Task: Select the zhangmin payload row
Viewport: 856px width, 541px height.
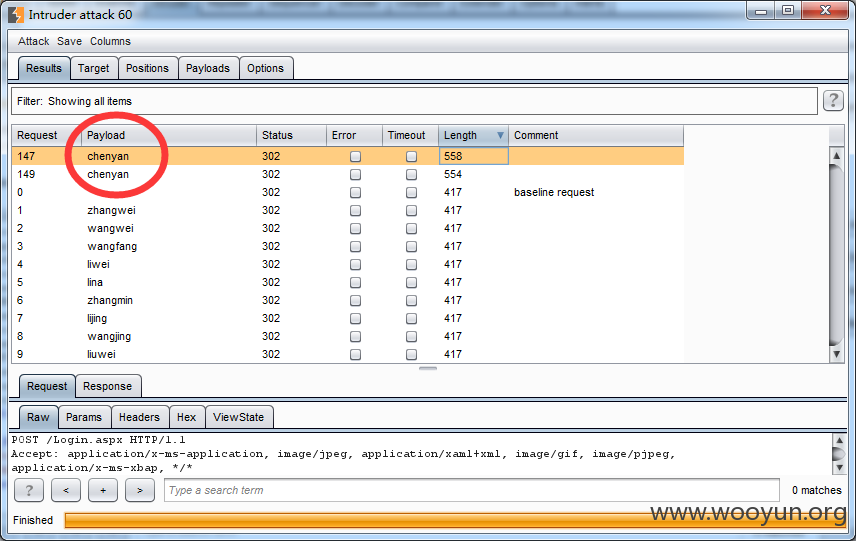Action: pyautogui.click(x=347, y=300)
